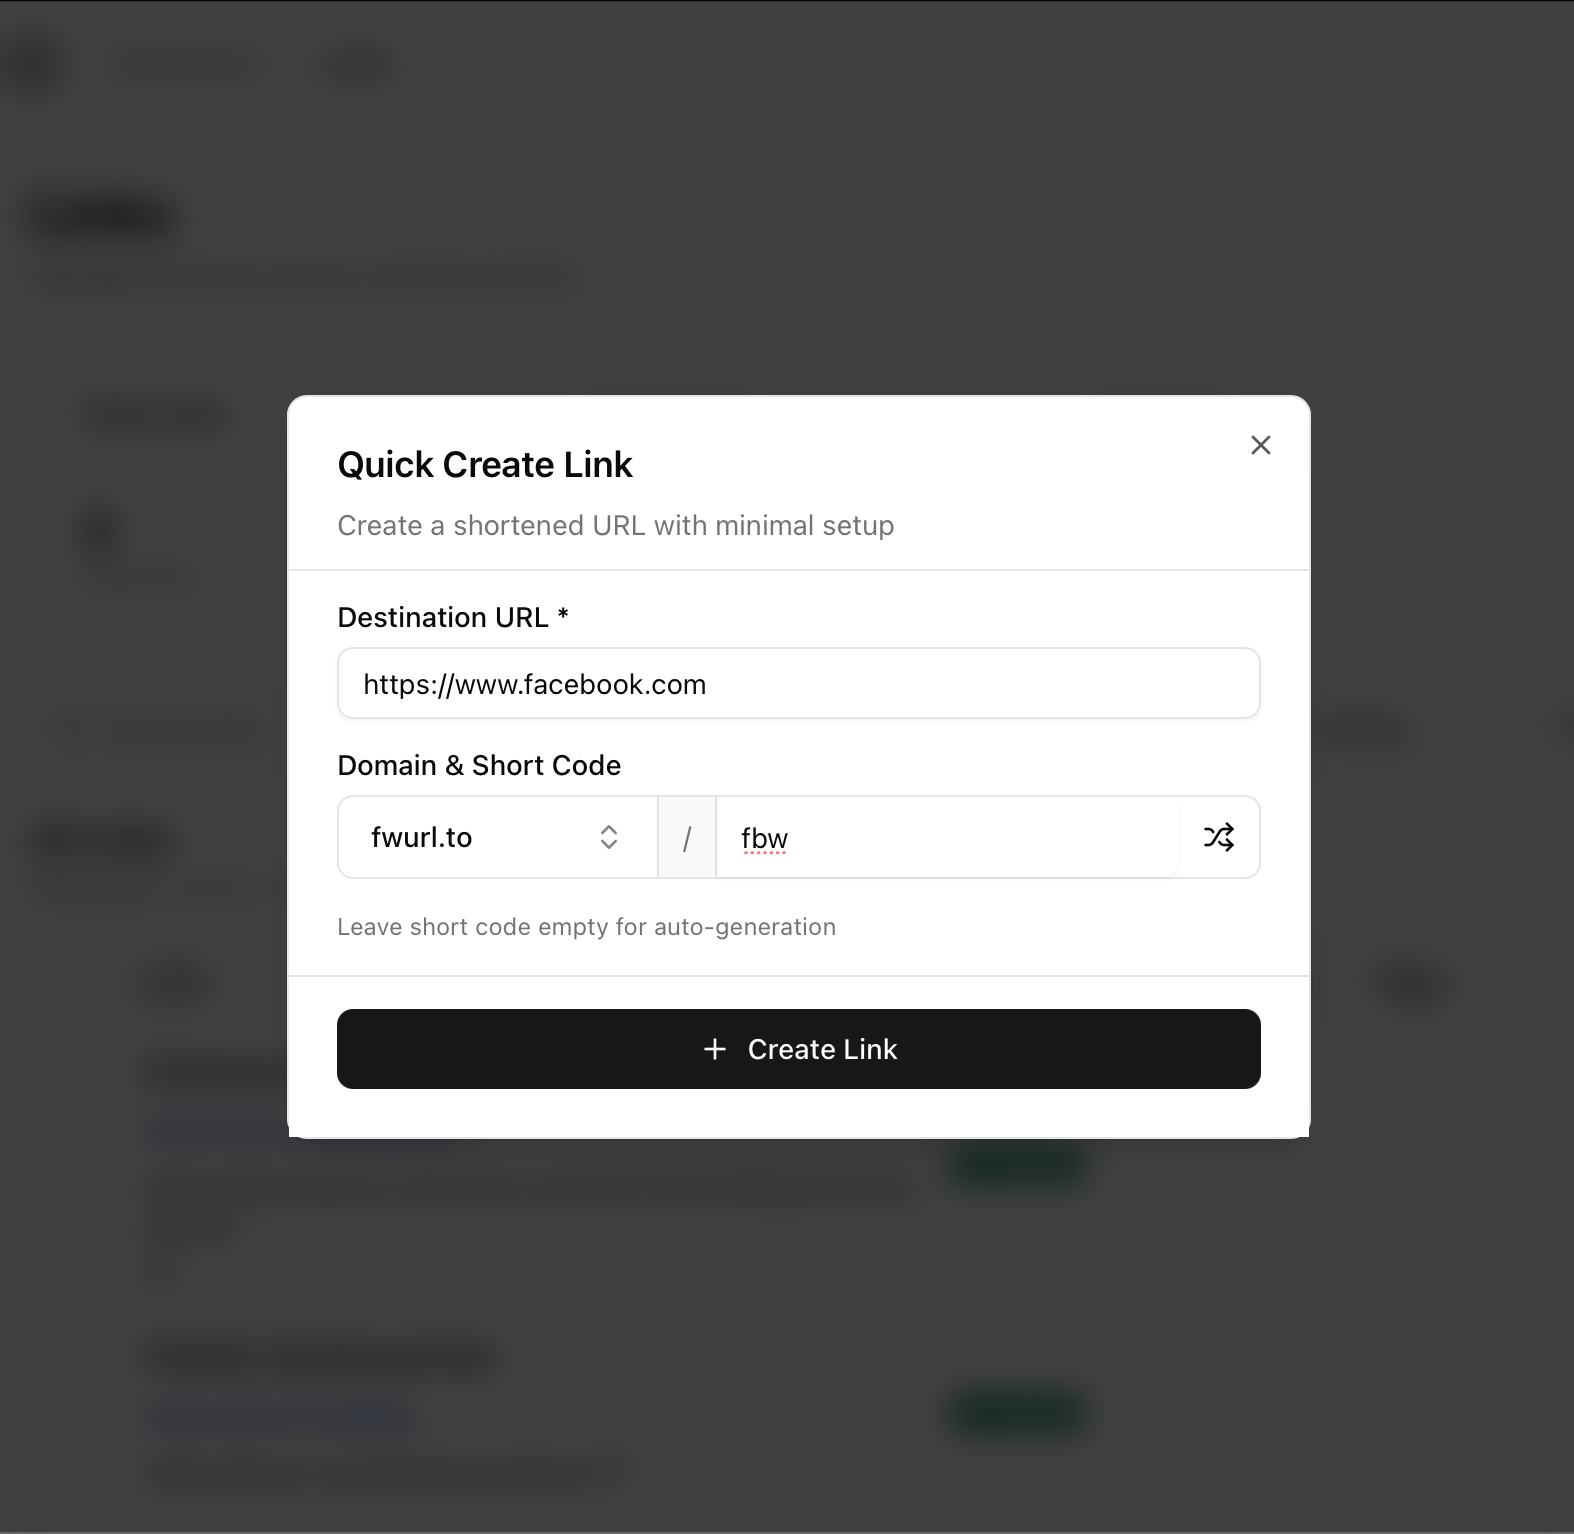Close the Quick Create Link dialog with X
The height and width of the screenshot is (1534, 1574).
pyautogui.click(x=1260, y=445)
